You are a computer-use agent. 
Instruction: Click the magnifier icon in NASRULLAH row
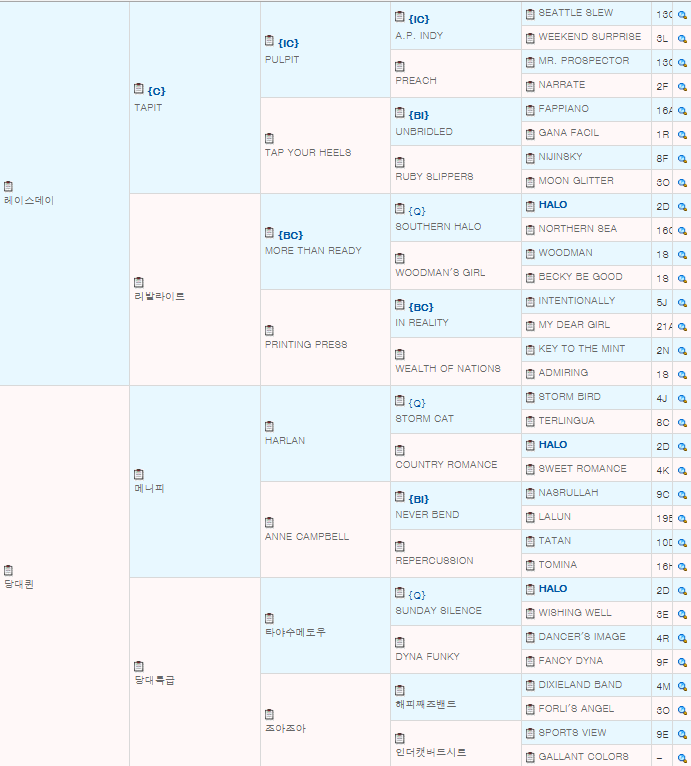[x=682, y=494]
